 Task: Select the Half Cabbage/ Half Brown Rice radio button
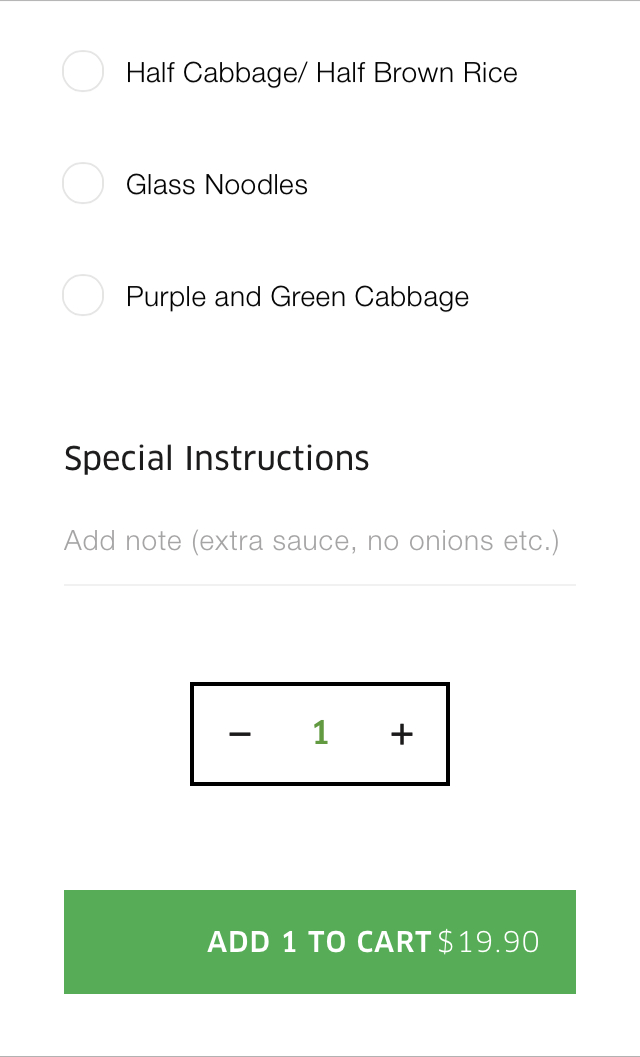[x=83, y=72]
